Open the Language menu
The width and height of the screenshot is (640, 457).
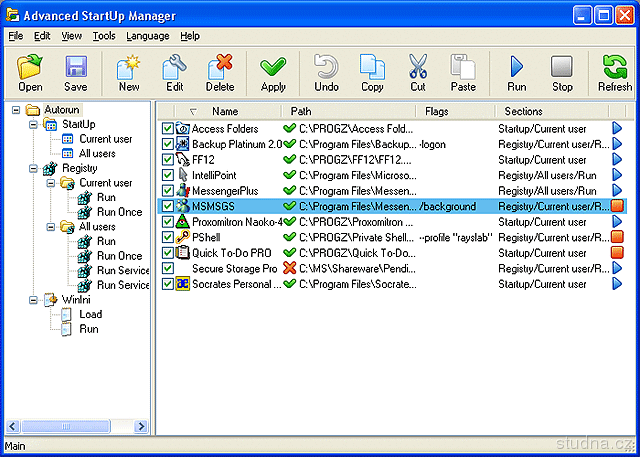(x=147, y=36)
